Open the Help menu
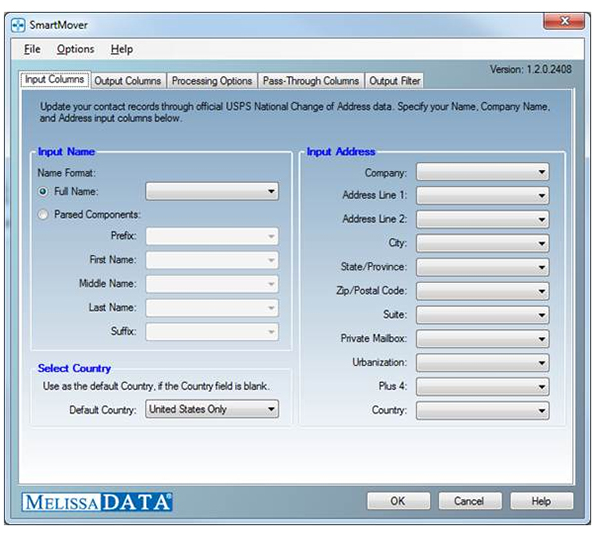Viewport: 600px width, 538px height. coord(122,49)
